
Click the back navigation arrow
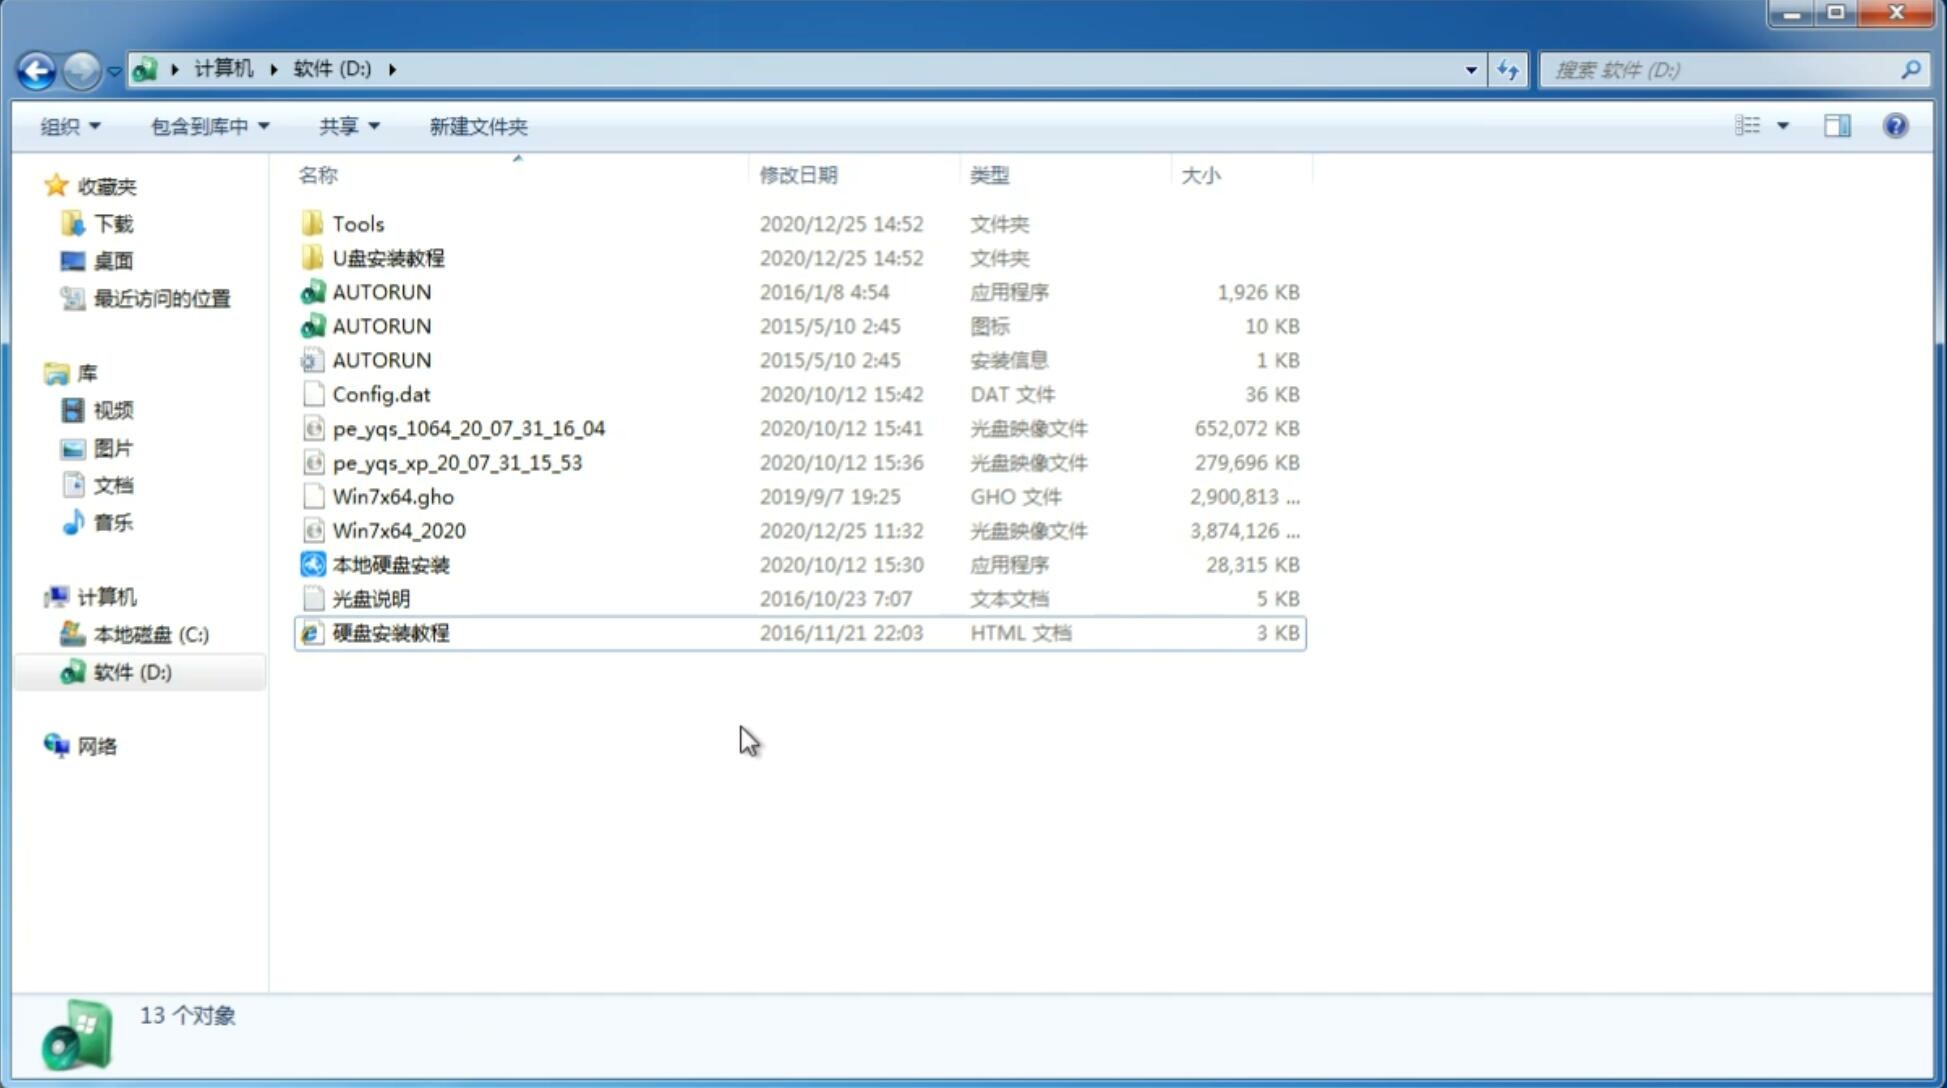pos(36,68)
